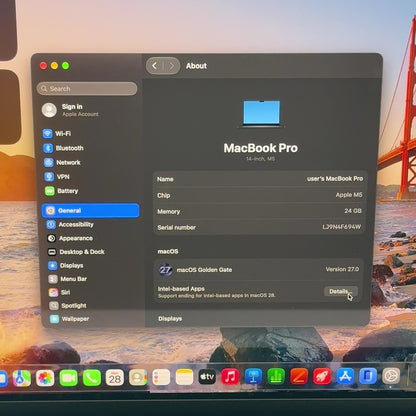Select Bluetooth in the sidebar

pos(63,148)
